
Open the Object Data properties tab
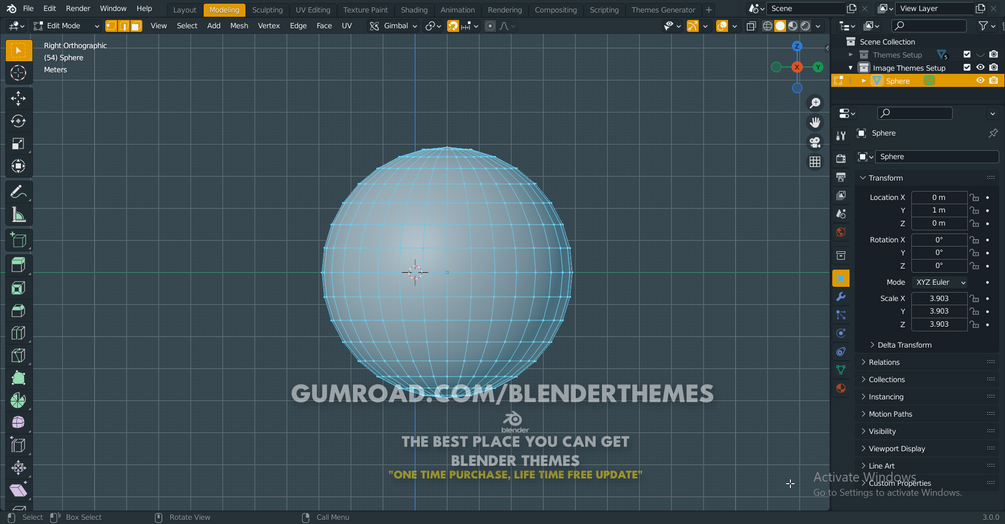pyautogui.click(x=841, y=370)
